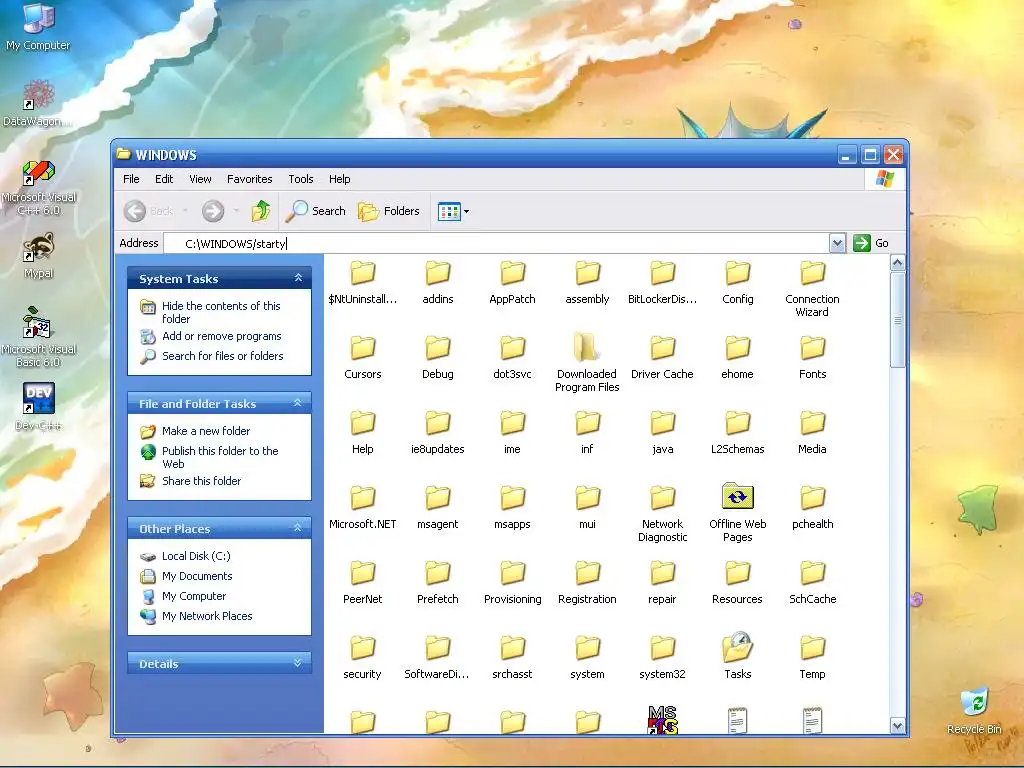Click the Forward navigation arrow
The image size is (1024, 768).
tap(212, 211)
